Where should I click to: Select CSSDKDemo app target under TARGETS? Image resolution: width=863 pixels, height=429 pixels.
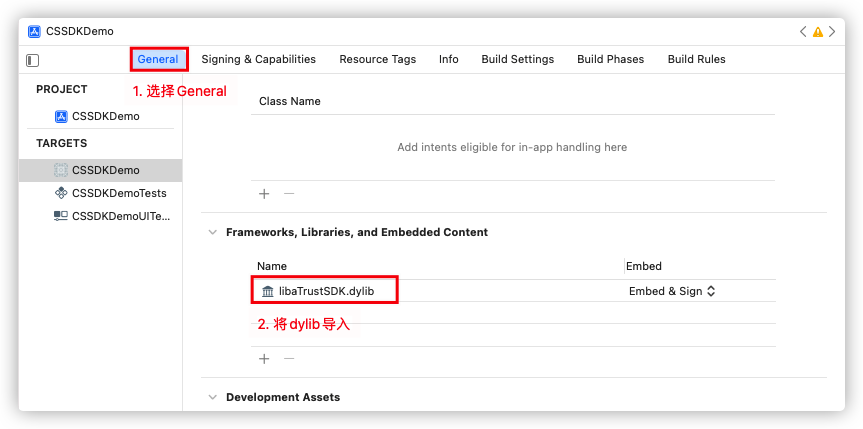105,170
